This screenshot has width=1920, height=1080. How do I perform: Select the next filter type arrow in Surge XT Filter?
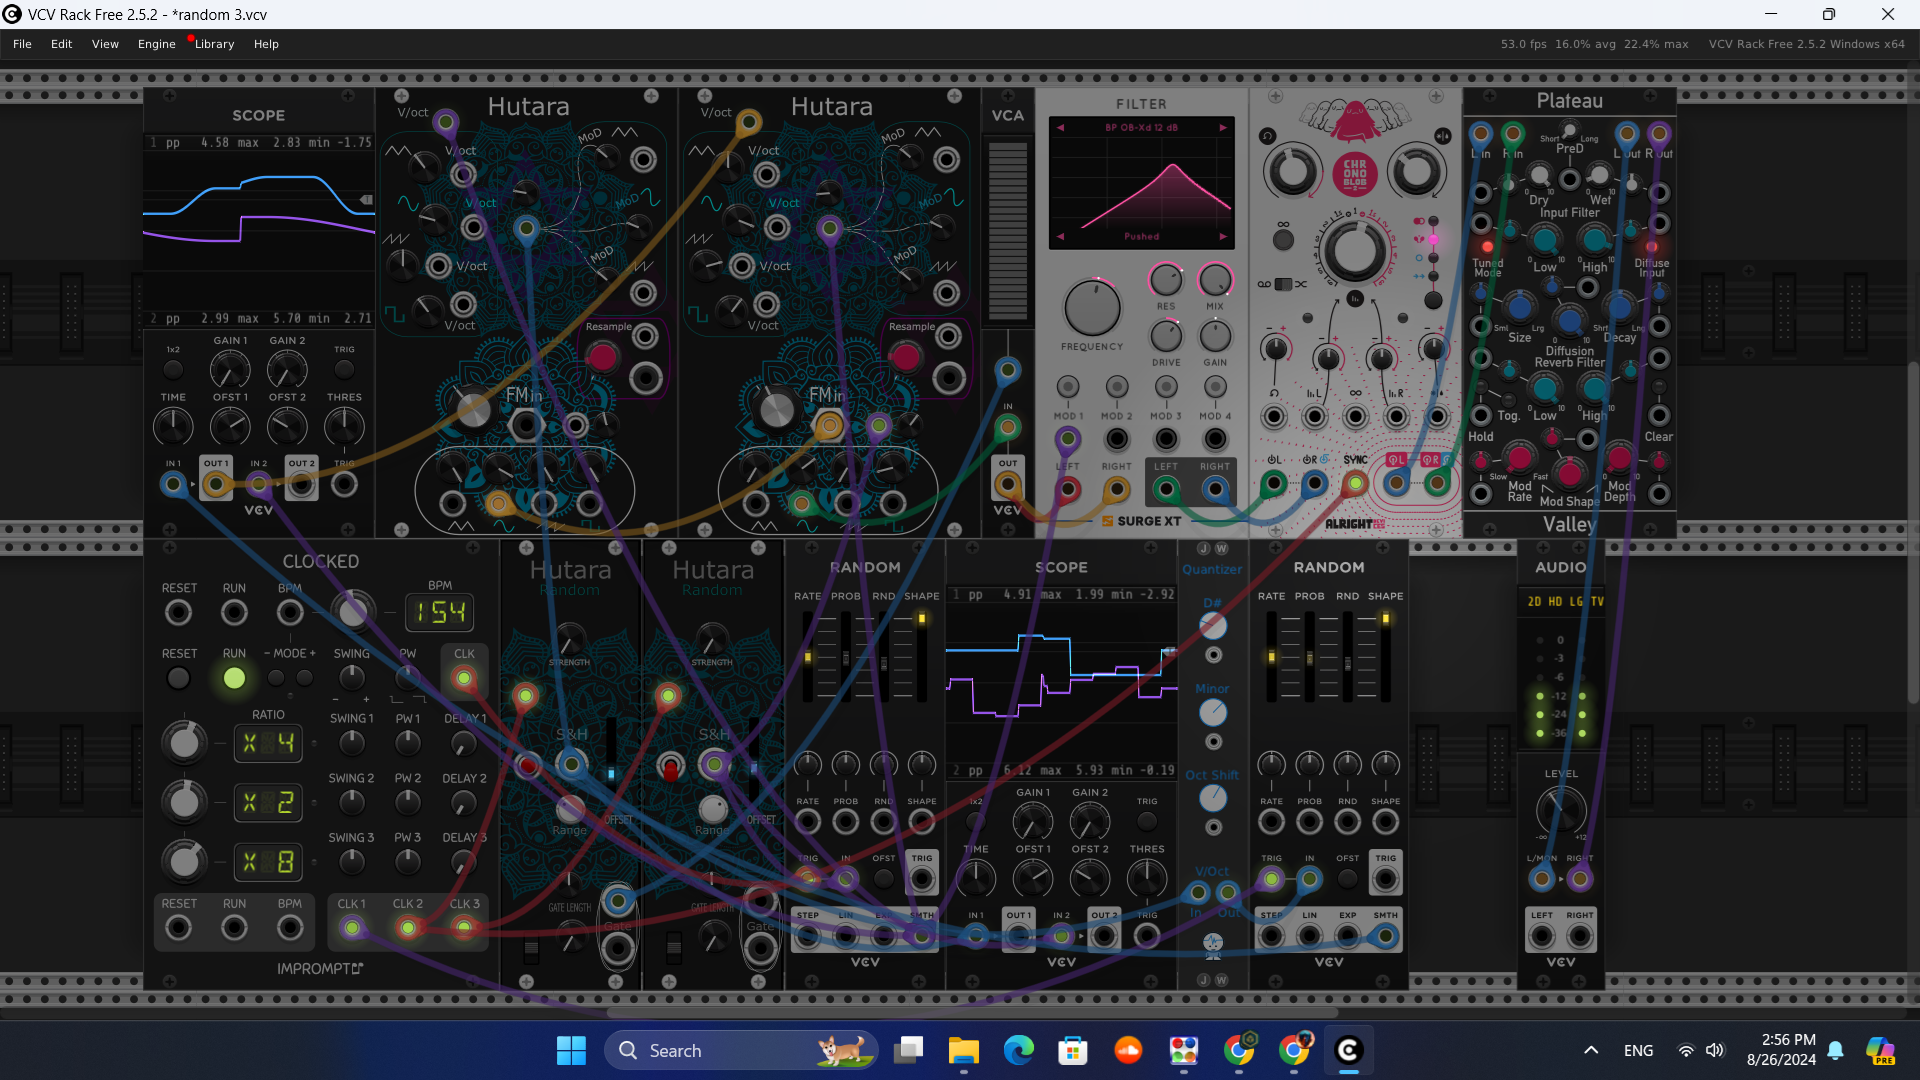coord(1222,128)
